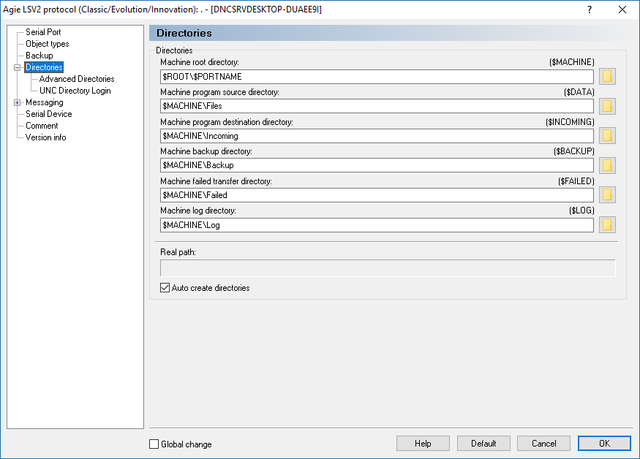The height and width of the screenshot is (459, 640).
Task: Open Object types settings page
Action: click(47, 44)
